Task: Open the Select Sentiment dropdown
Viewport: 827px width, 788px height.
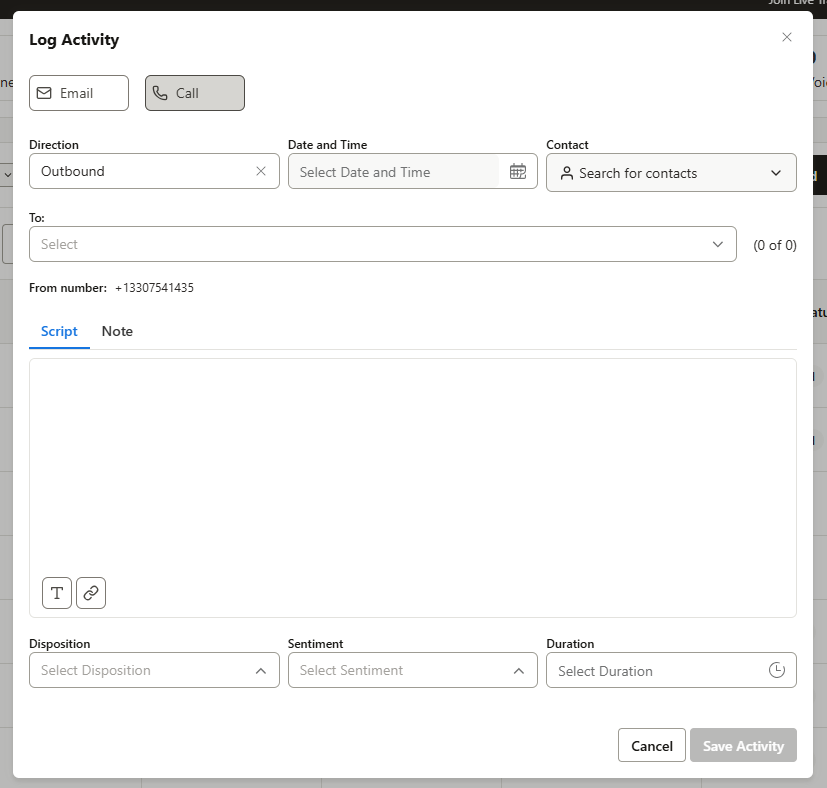Action: click(412, 670)
